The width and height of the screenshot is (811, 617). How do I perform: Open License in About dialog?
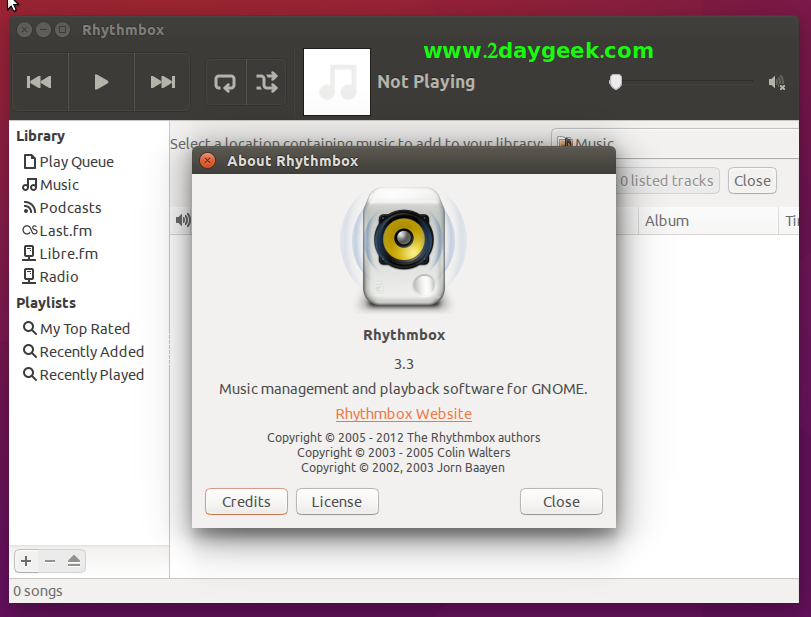pos(337,502)
